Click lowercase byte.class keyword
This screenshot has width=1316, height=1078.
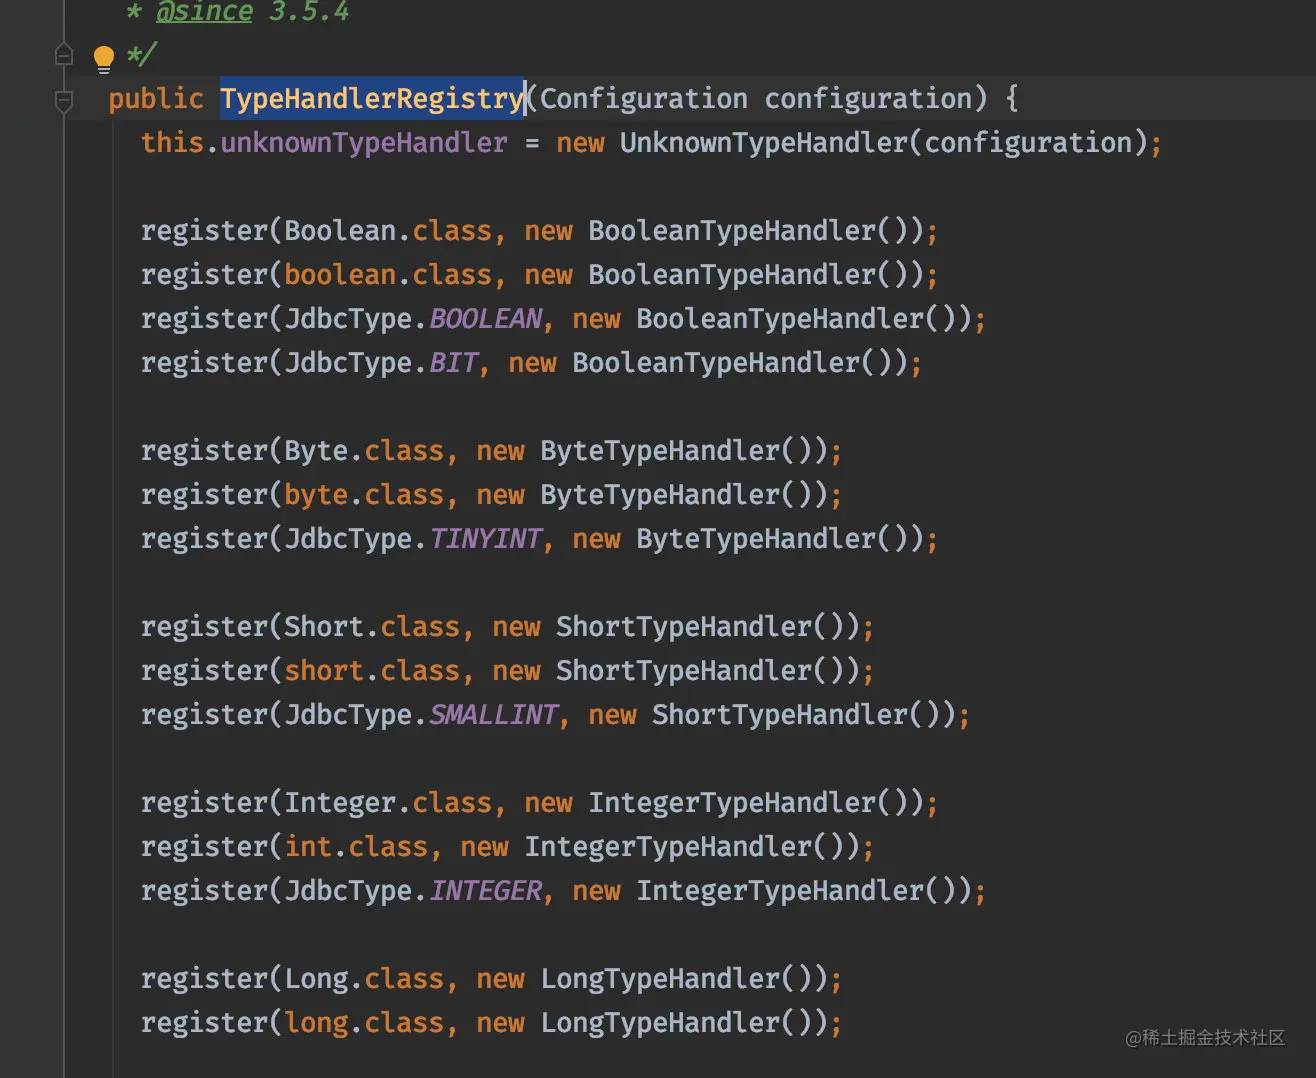pyautogui.click(x=364, y=495)
